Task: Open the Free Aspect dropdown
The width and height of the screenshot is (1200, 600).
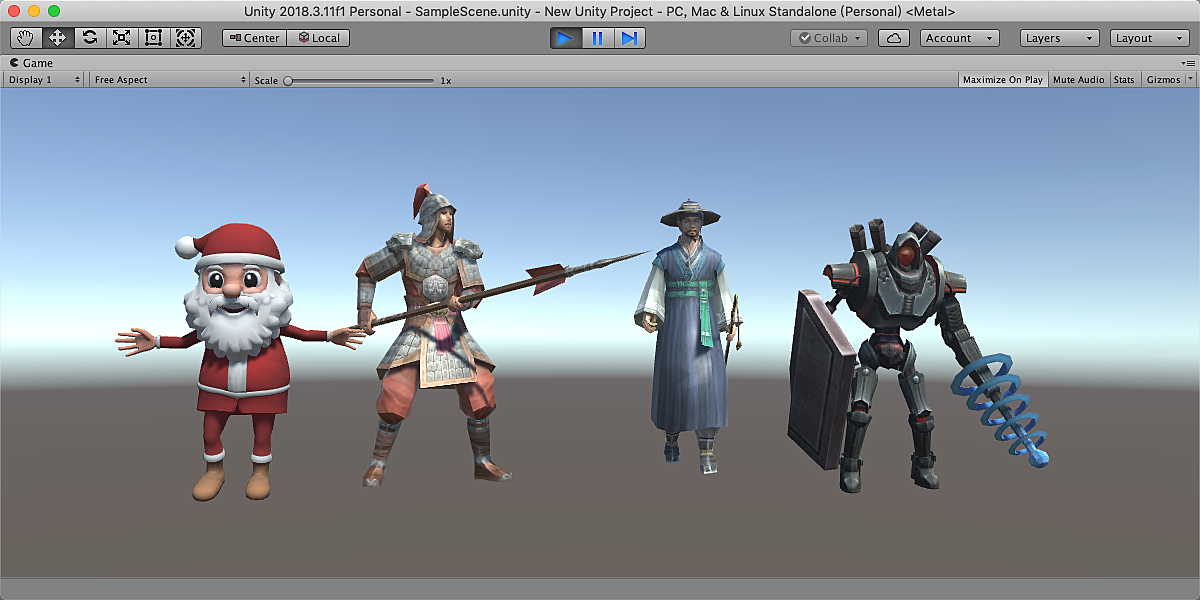Action: 169,80
